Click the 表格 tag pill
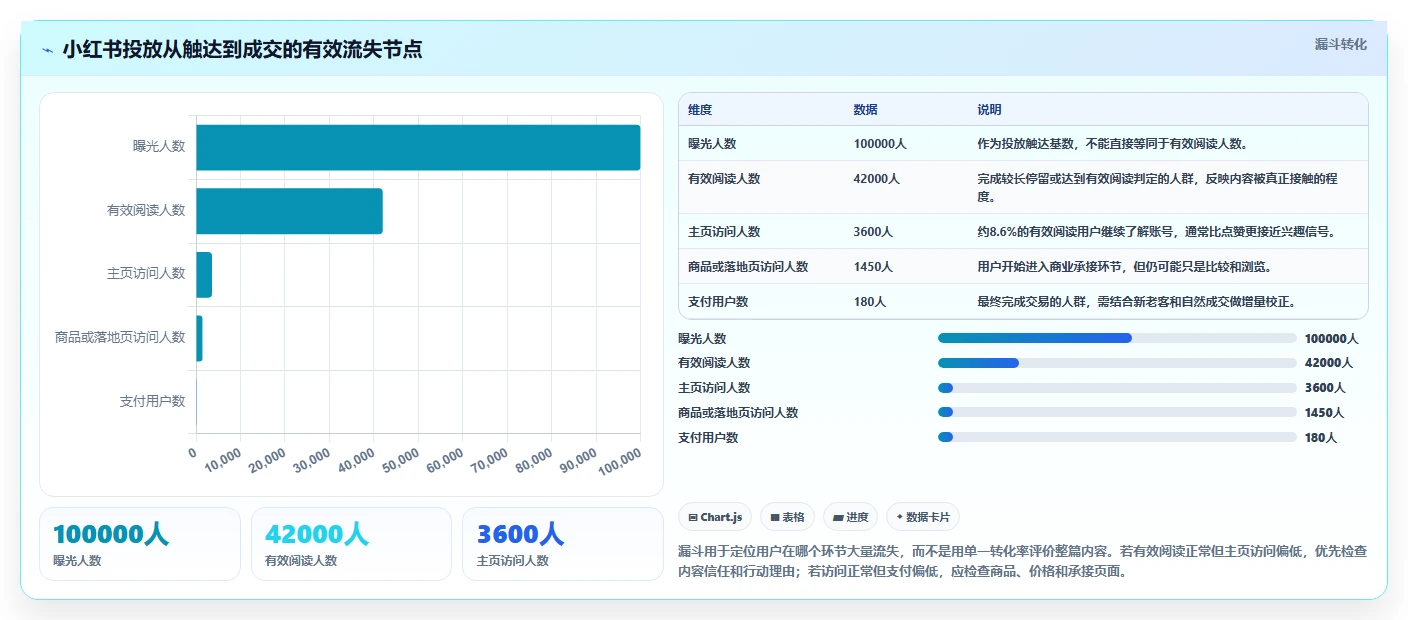This screenshot has width=1408, height=620. point(788,517)
